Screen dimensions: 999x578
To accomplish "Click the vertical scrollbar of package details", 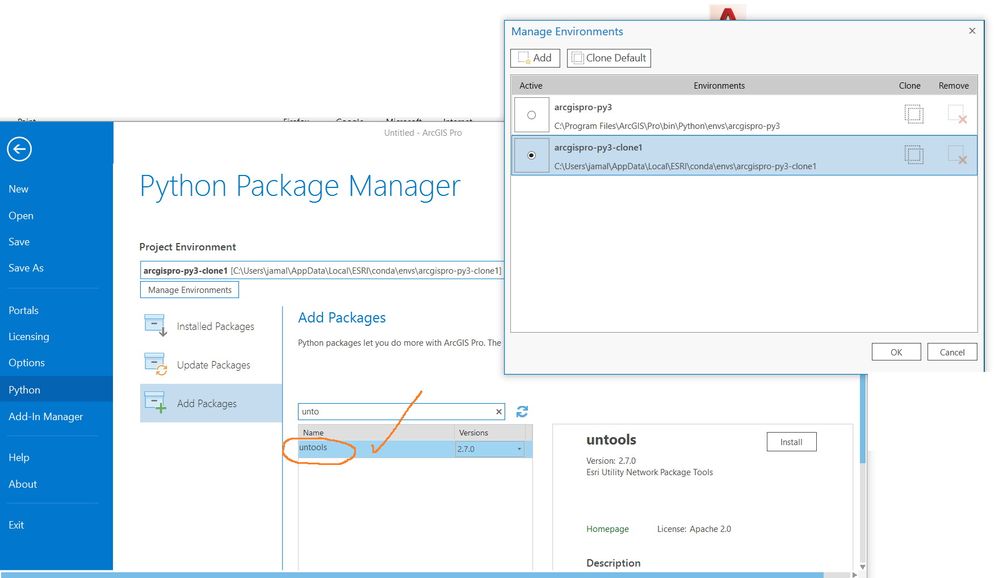I will (x=863, y=421).
